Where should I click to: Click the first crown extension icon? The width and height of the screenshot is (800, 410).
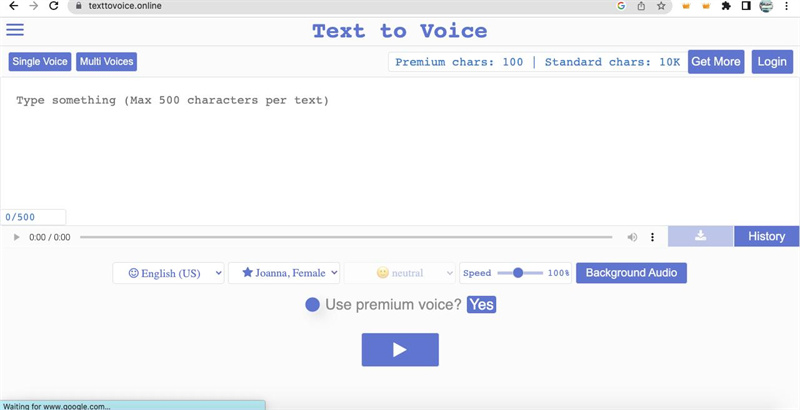pos(686,6)
